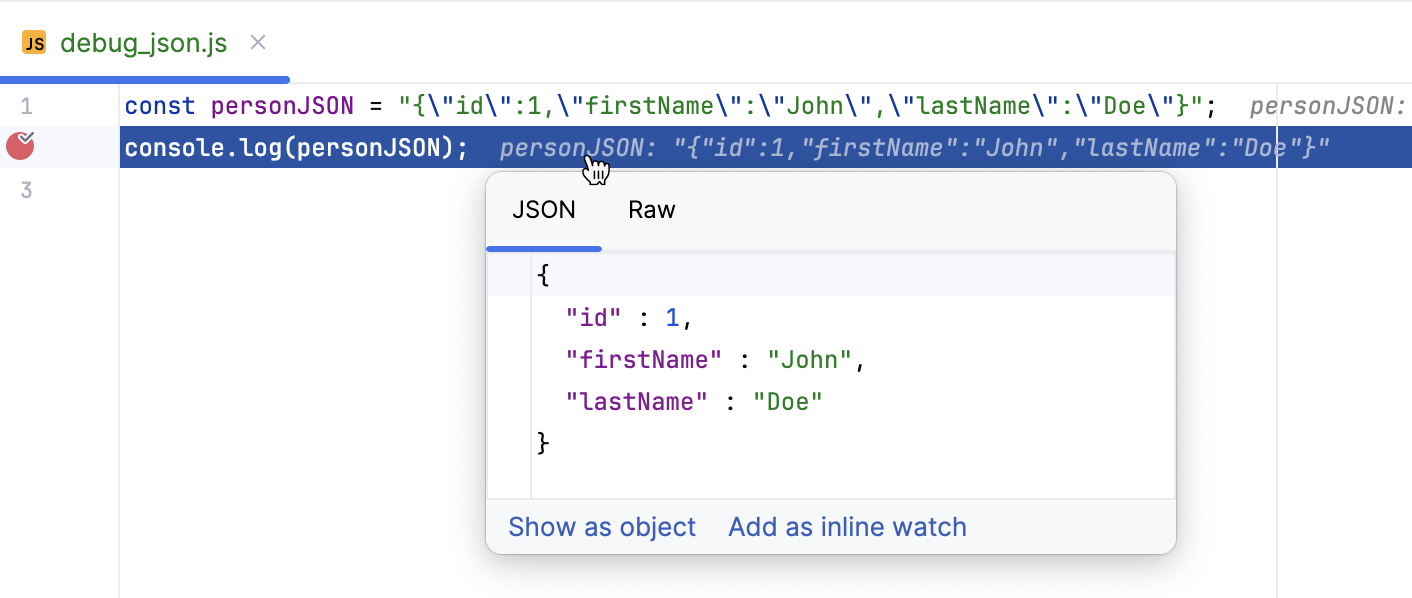Click the "id" key in the JSON viewer
1412x598 pixels.
pos(593,318)
